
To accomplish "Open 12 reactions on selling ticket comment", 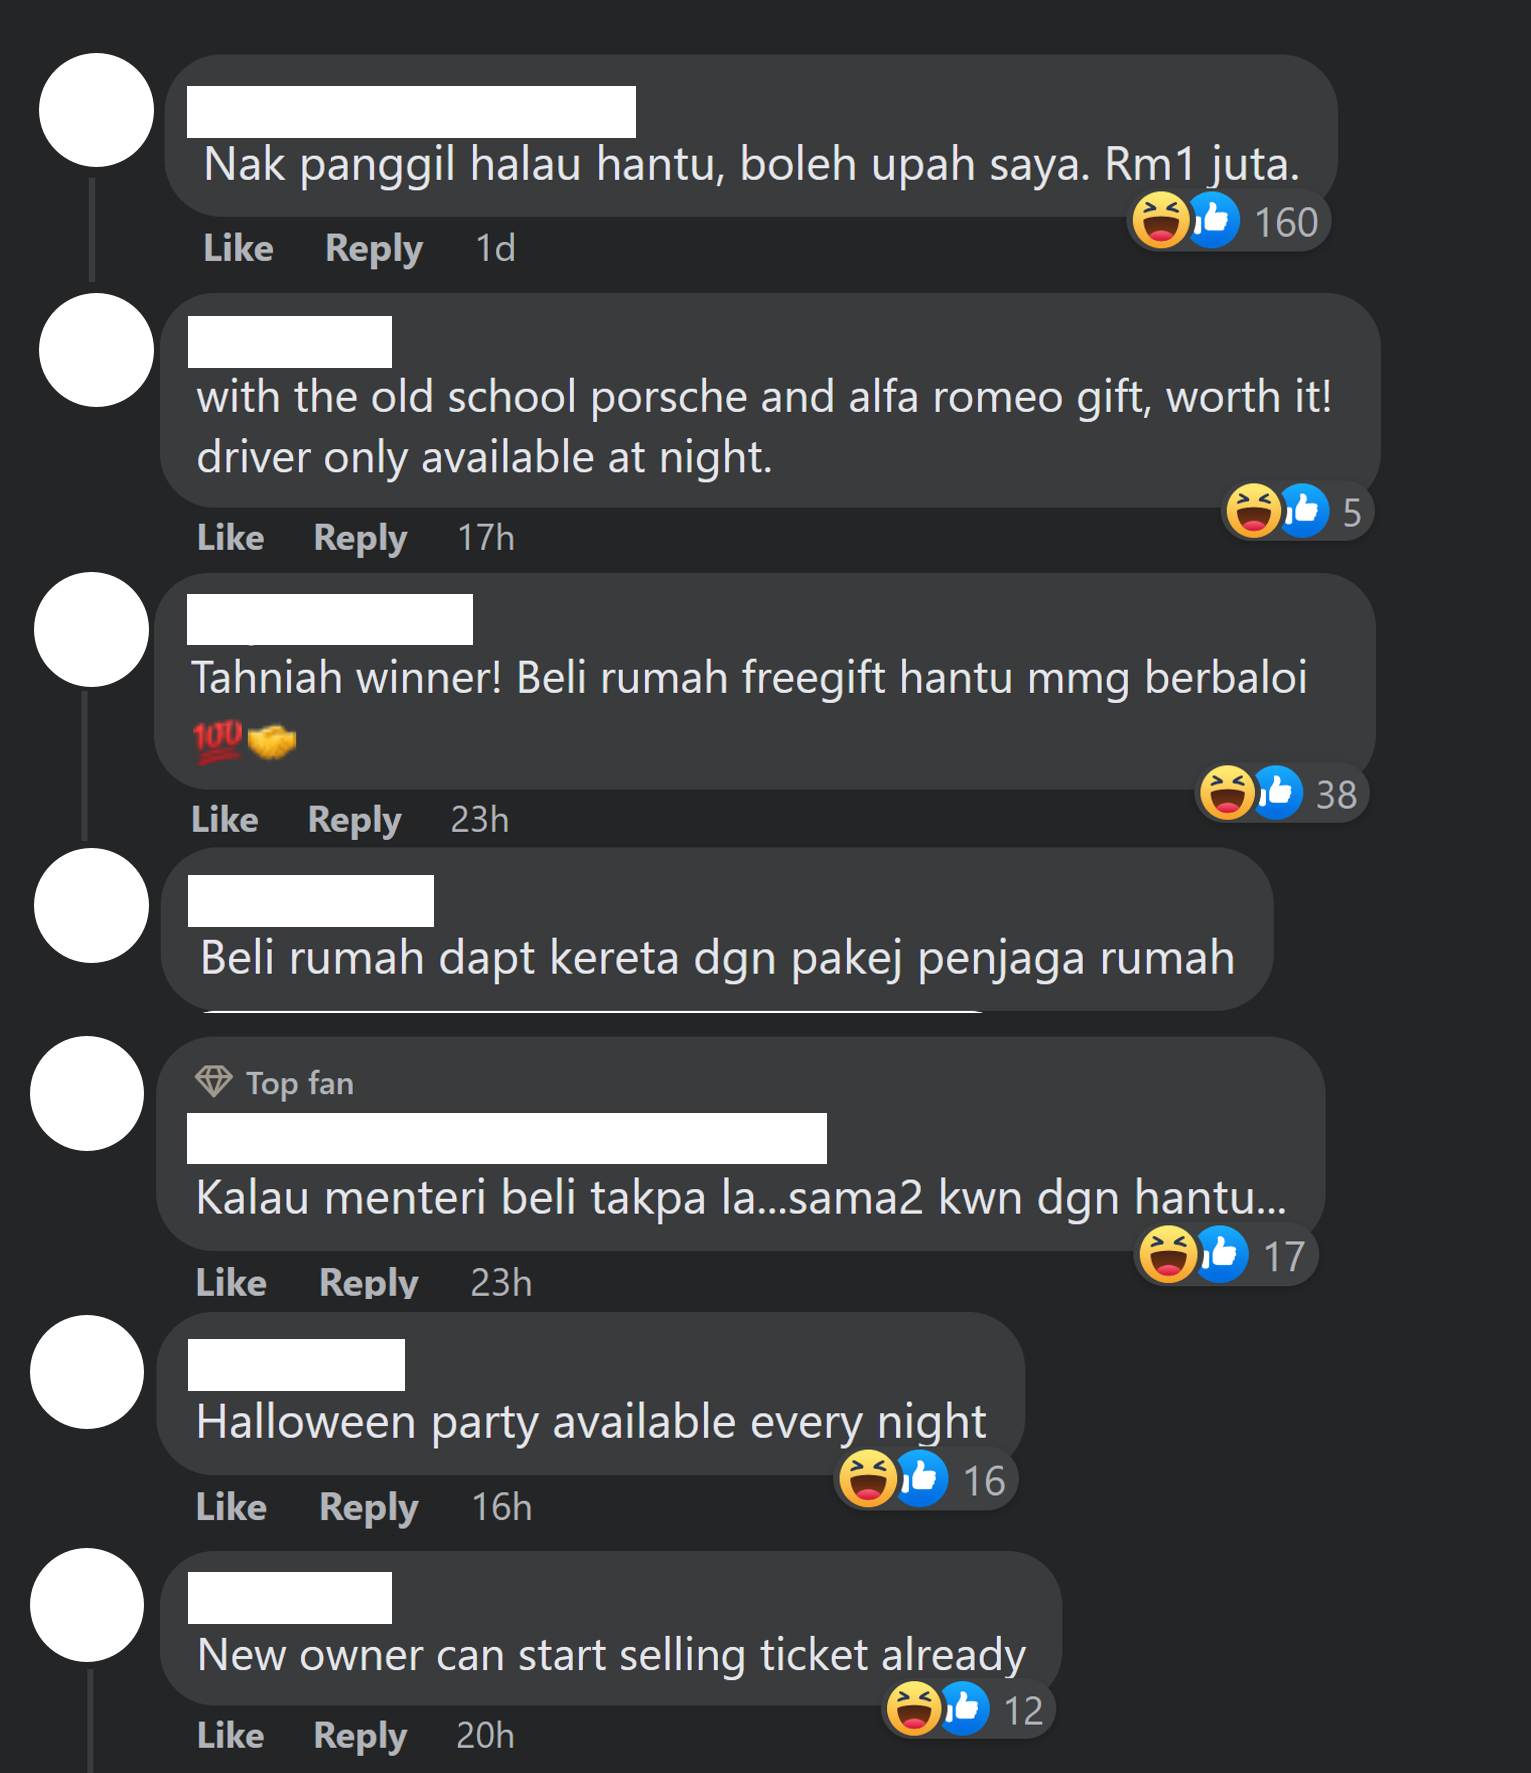I will point(968,1709).
